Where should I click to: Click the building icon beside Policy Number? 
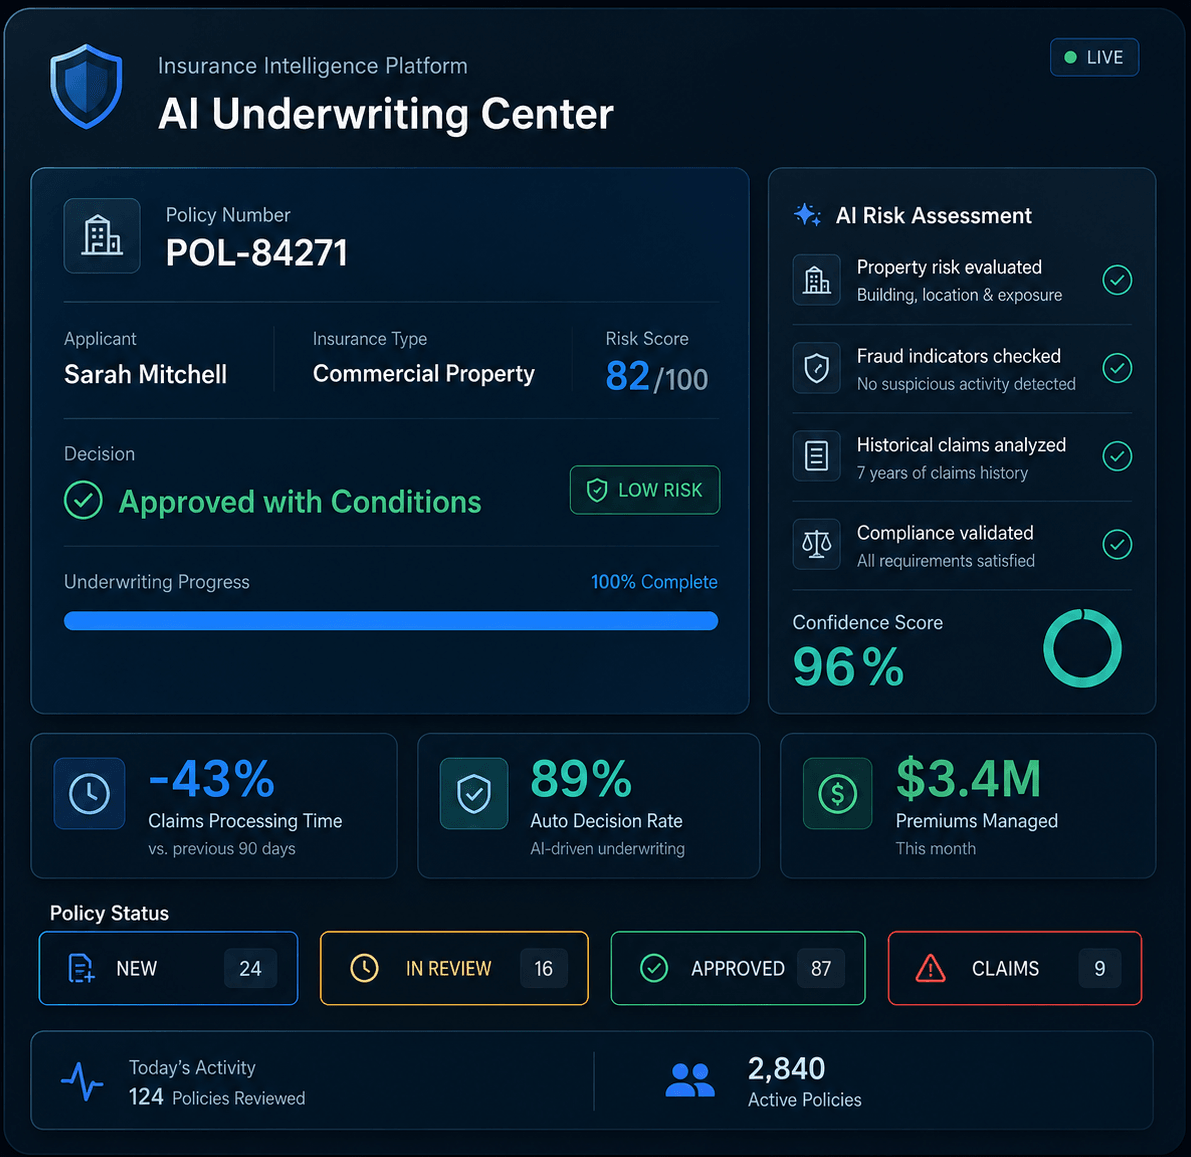tap(102, 236)
